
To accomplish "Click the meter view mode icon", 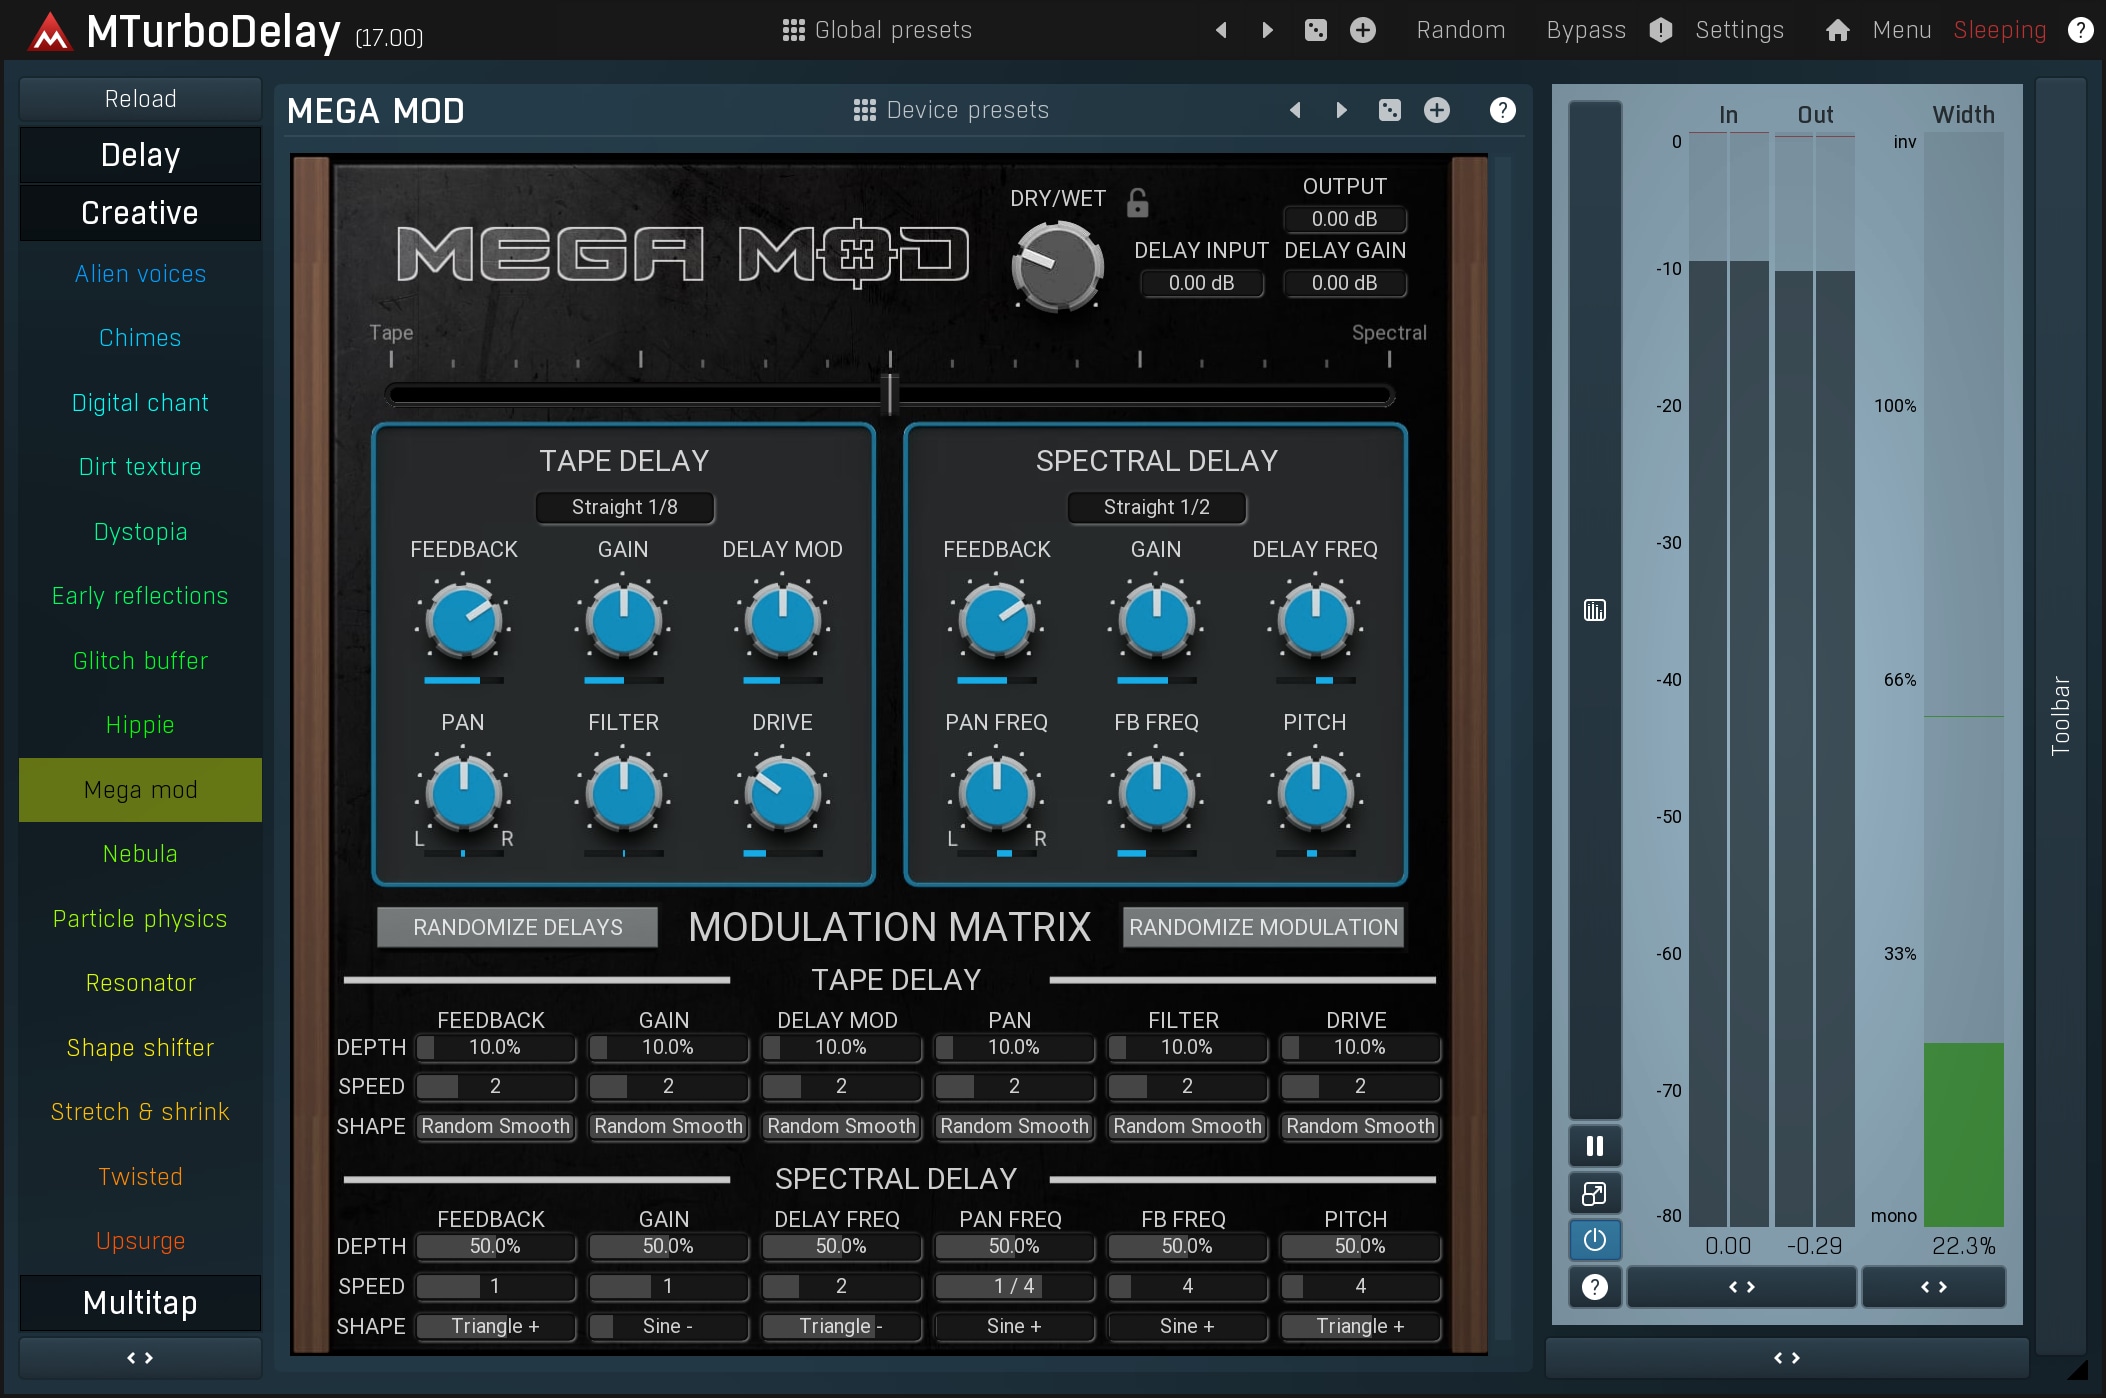I will point(1594,610).
